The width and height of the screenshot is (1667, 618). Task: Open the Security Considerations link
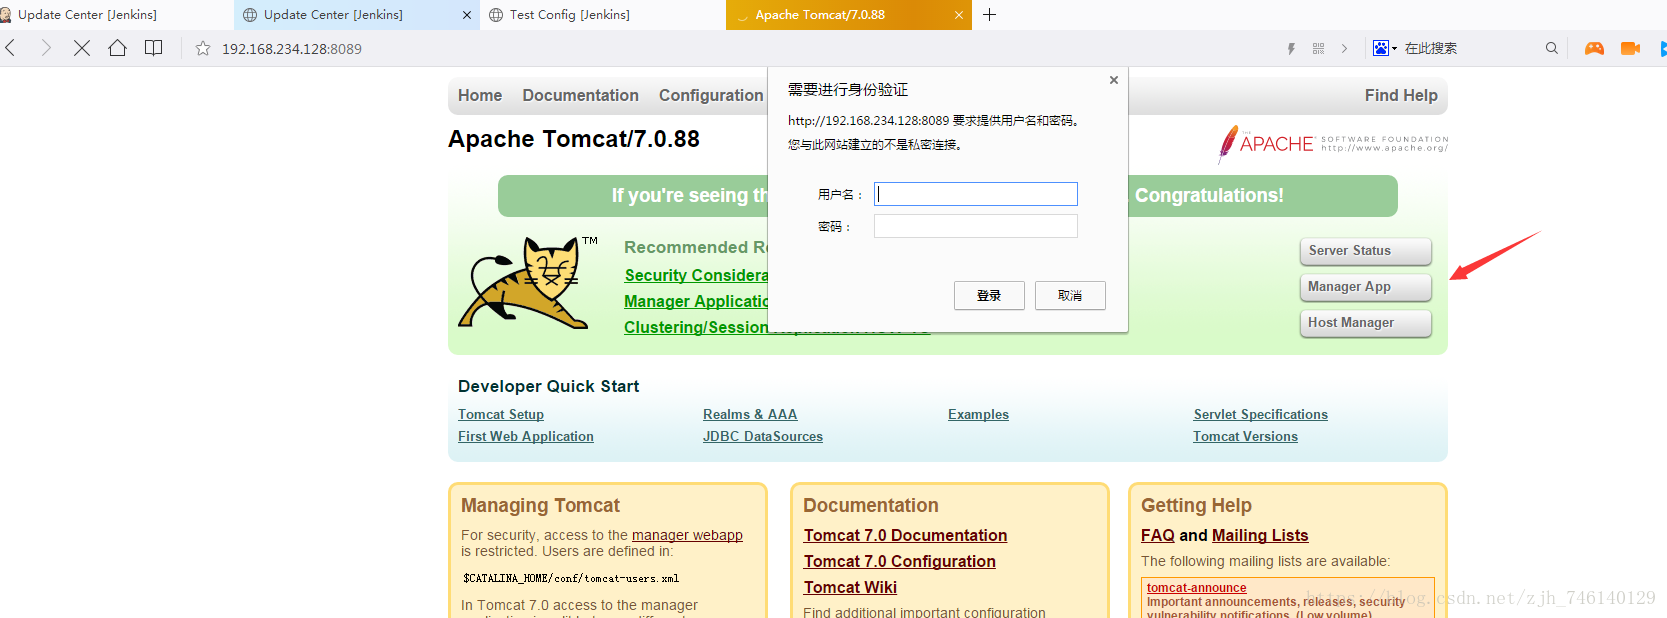[x=696, y=275]
